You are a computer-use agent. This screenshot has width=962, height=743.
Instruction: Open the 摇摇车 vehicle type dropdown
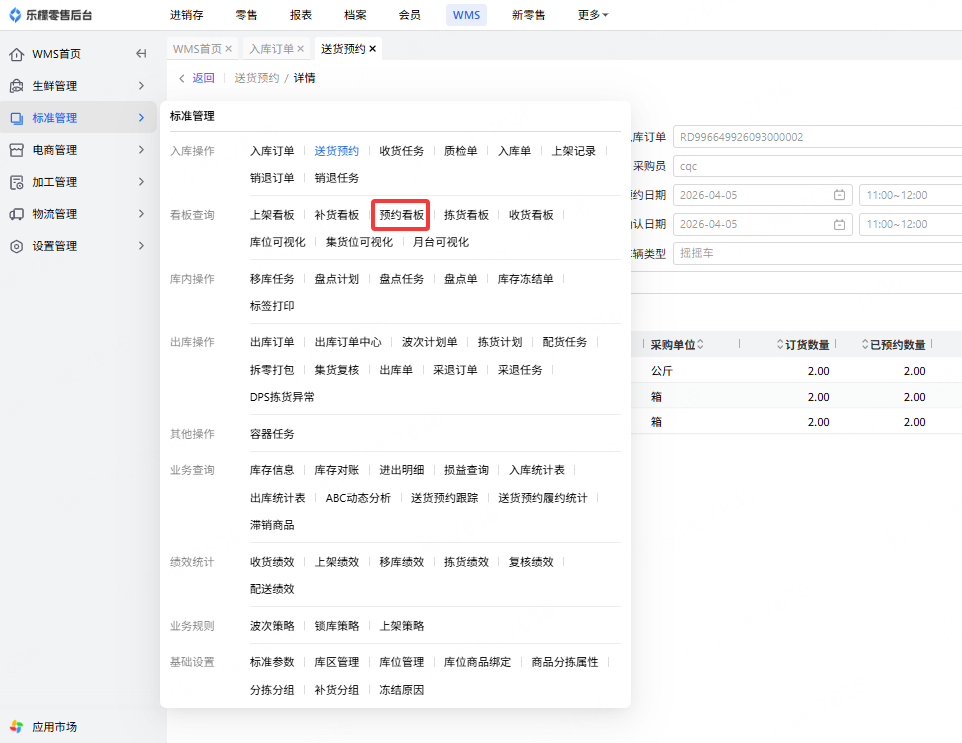point(817,253)
